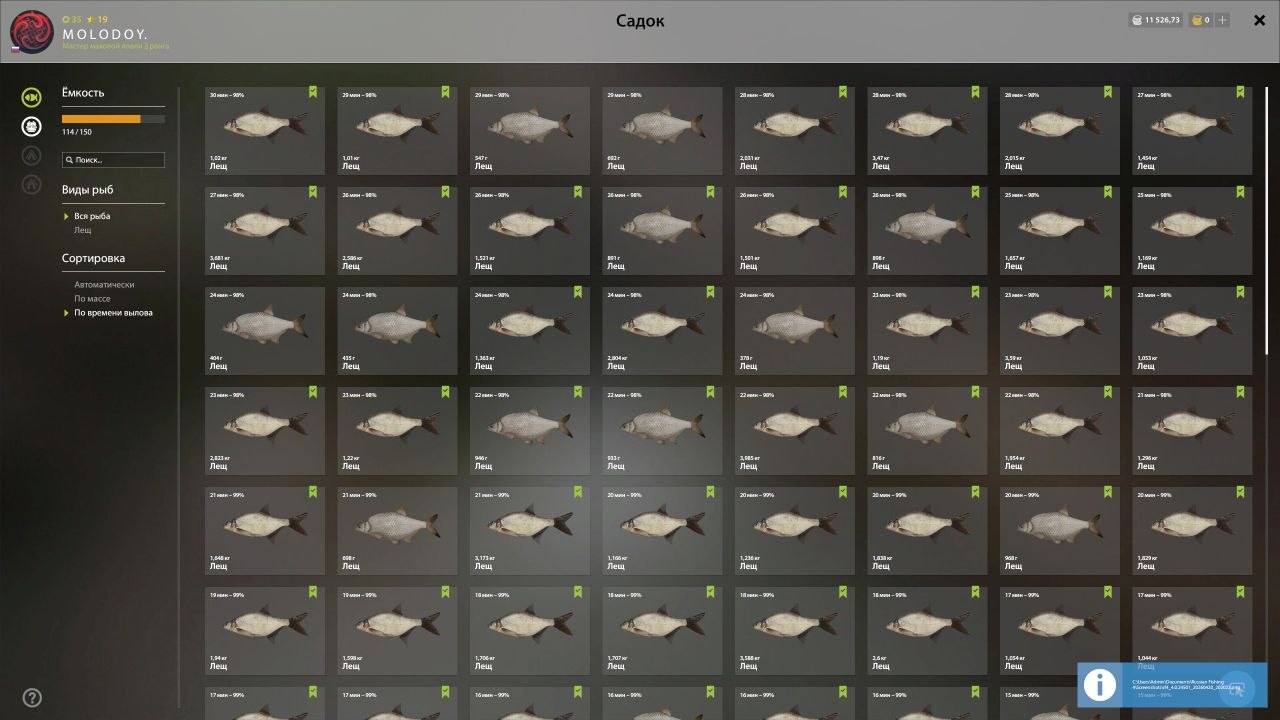Viewport: 1280px width, 720px height.
Task: Click the capacity count 114 / 150
Action: point(77,132)
